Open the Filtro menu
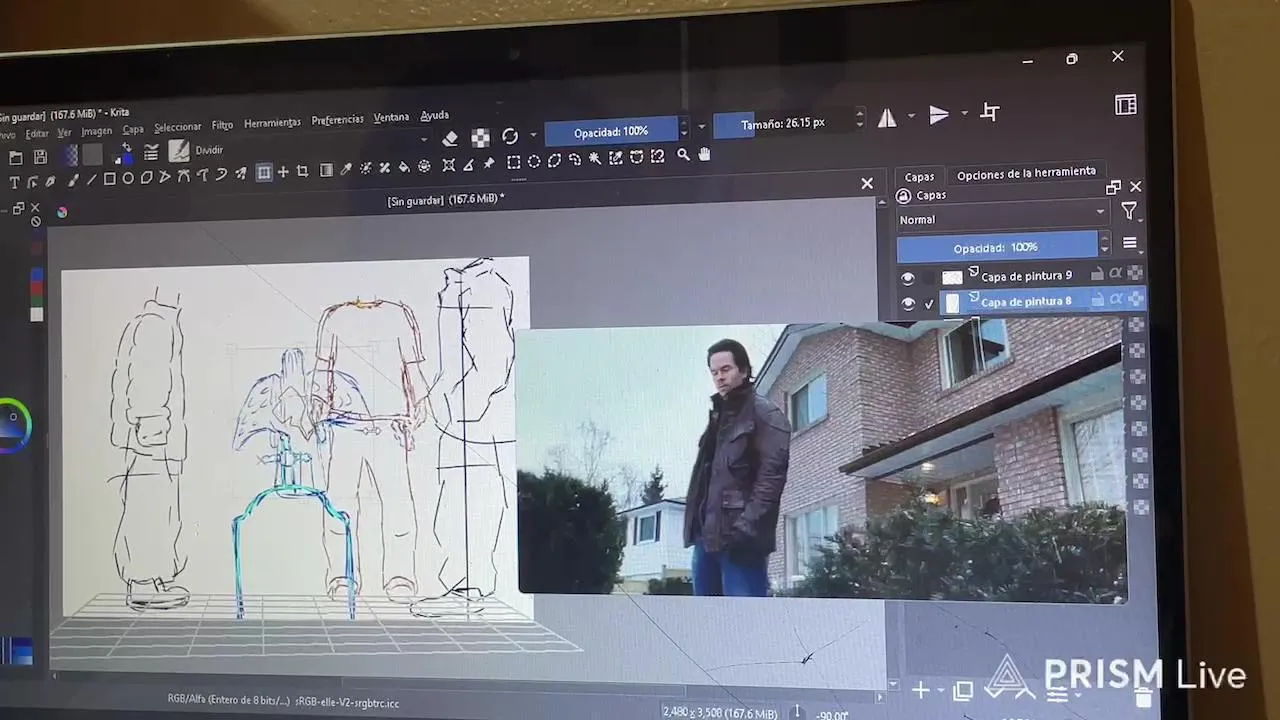Image resolution: width=1280 pixels, height=720 pixels. click(222, 125)
